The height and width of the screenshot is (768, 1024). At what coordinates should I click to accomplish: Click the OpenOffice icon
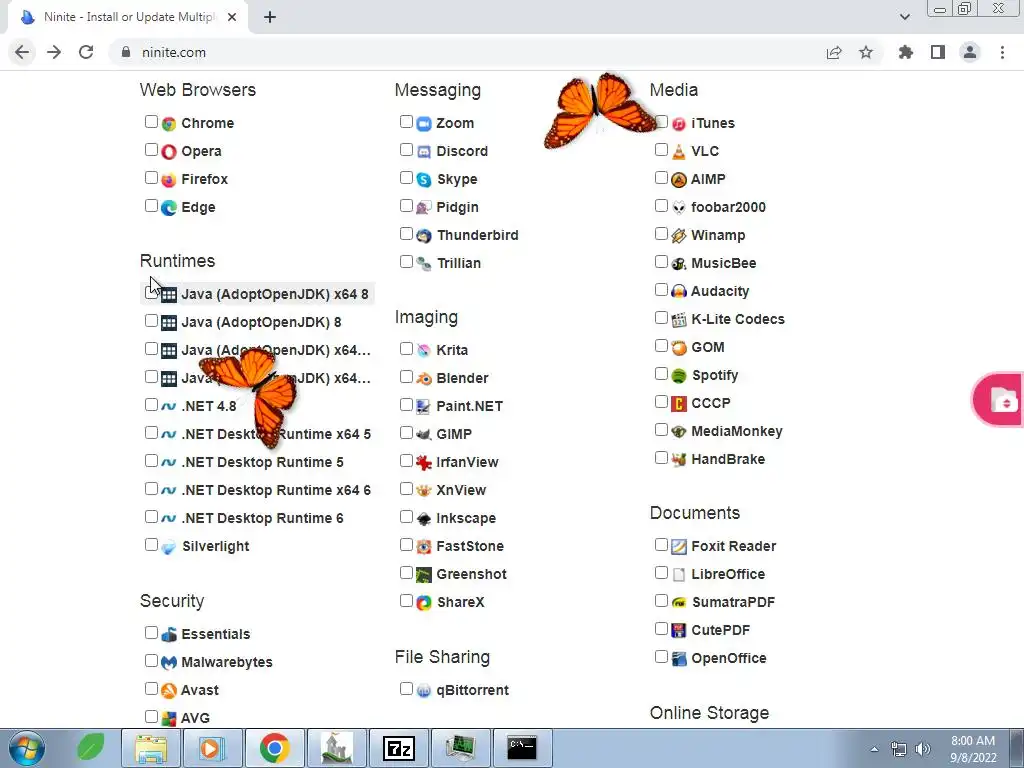pos(679,658)
